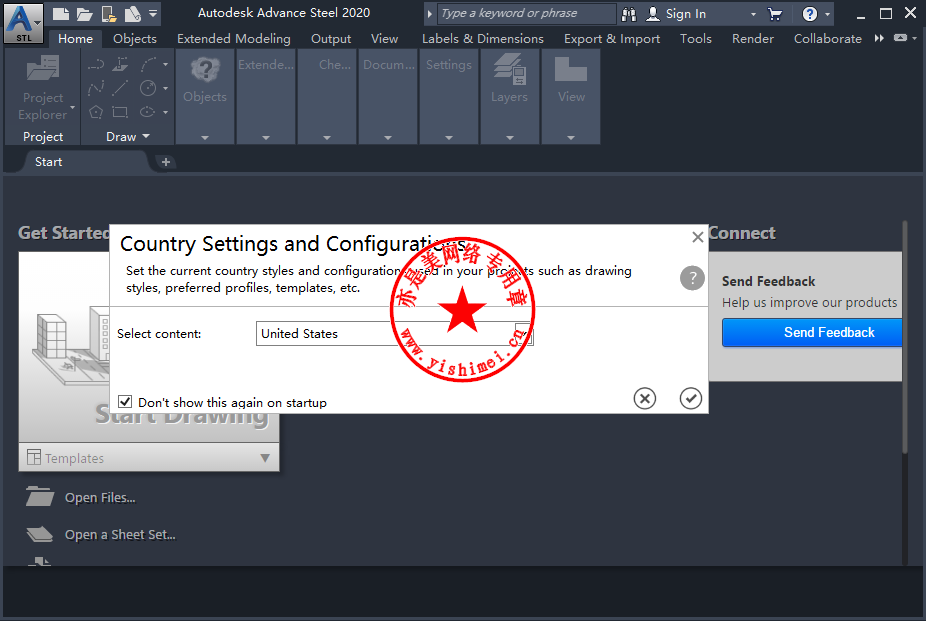Click the Objects panel icon in ribbon

(205, 70)
